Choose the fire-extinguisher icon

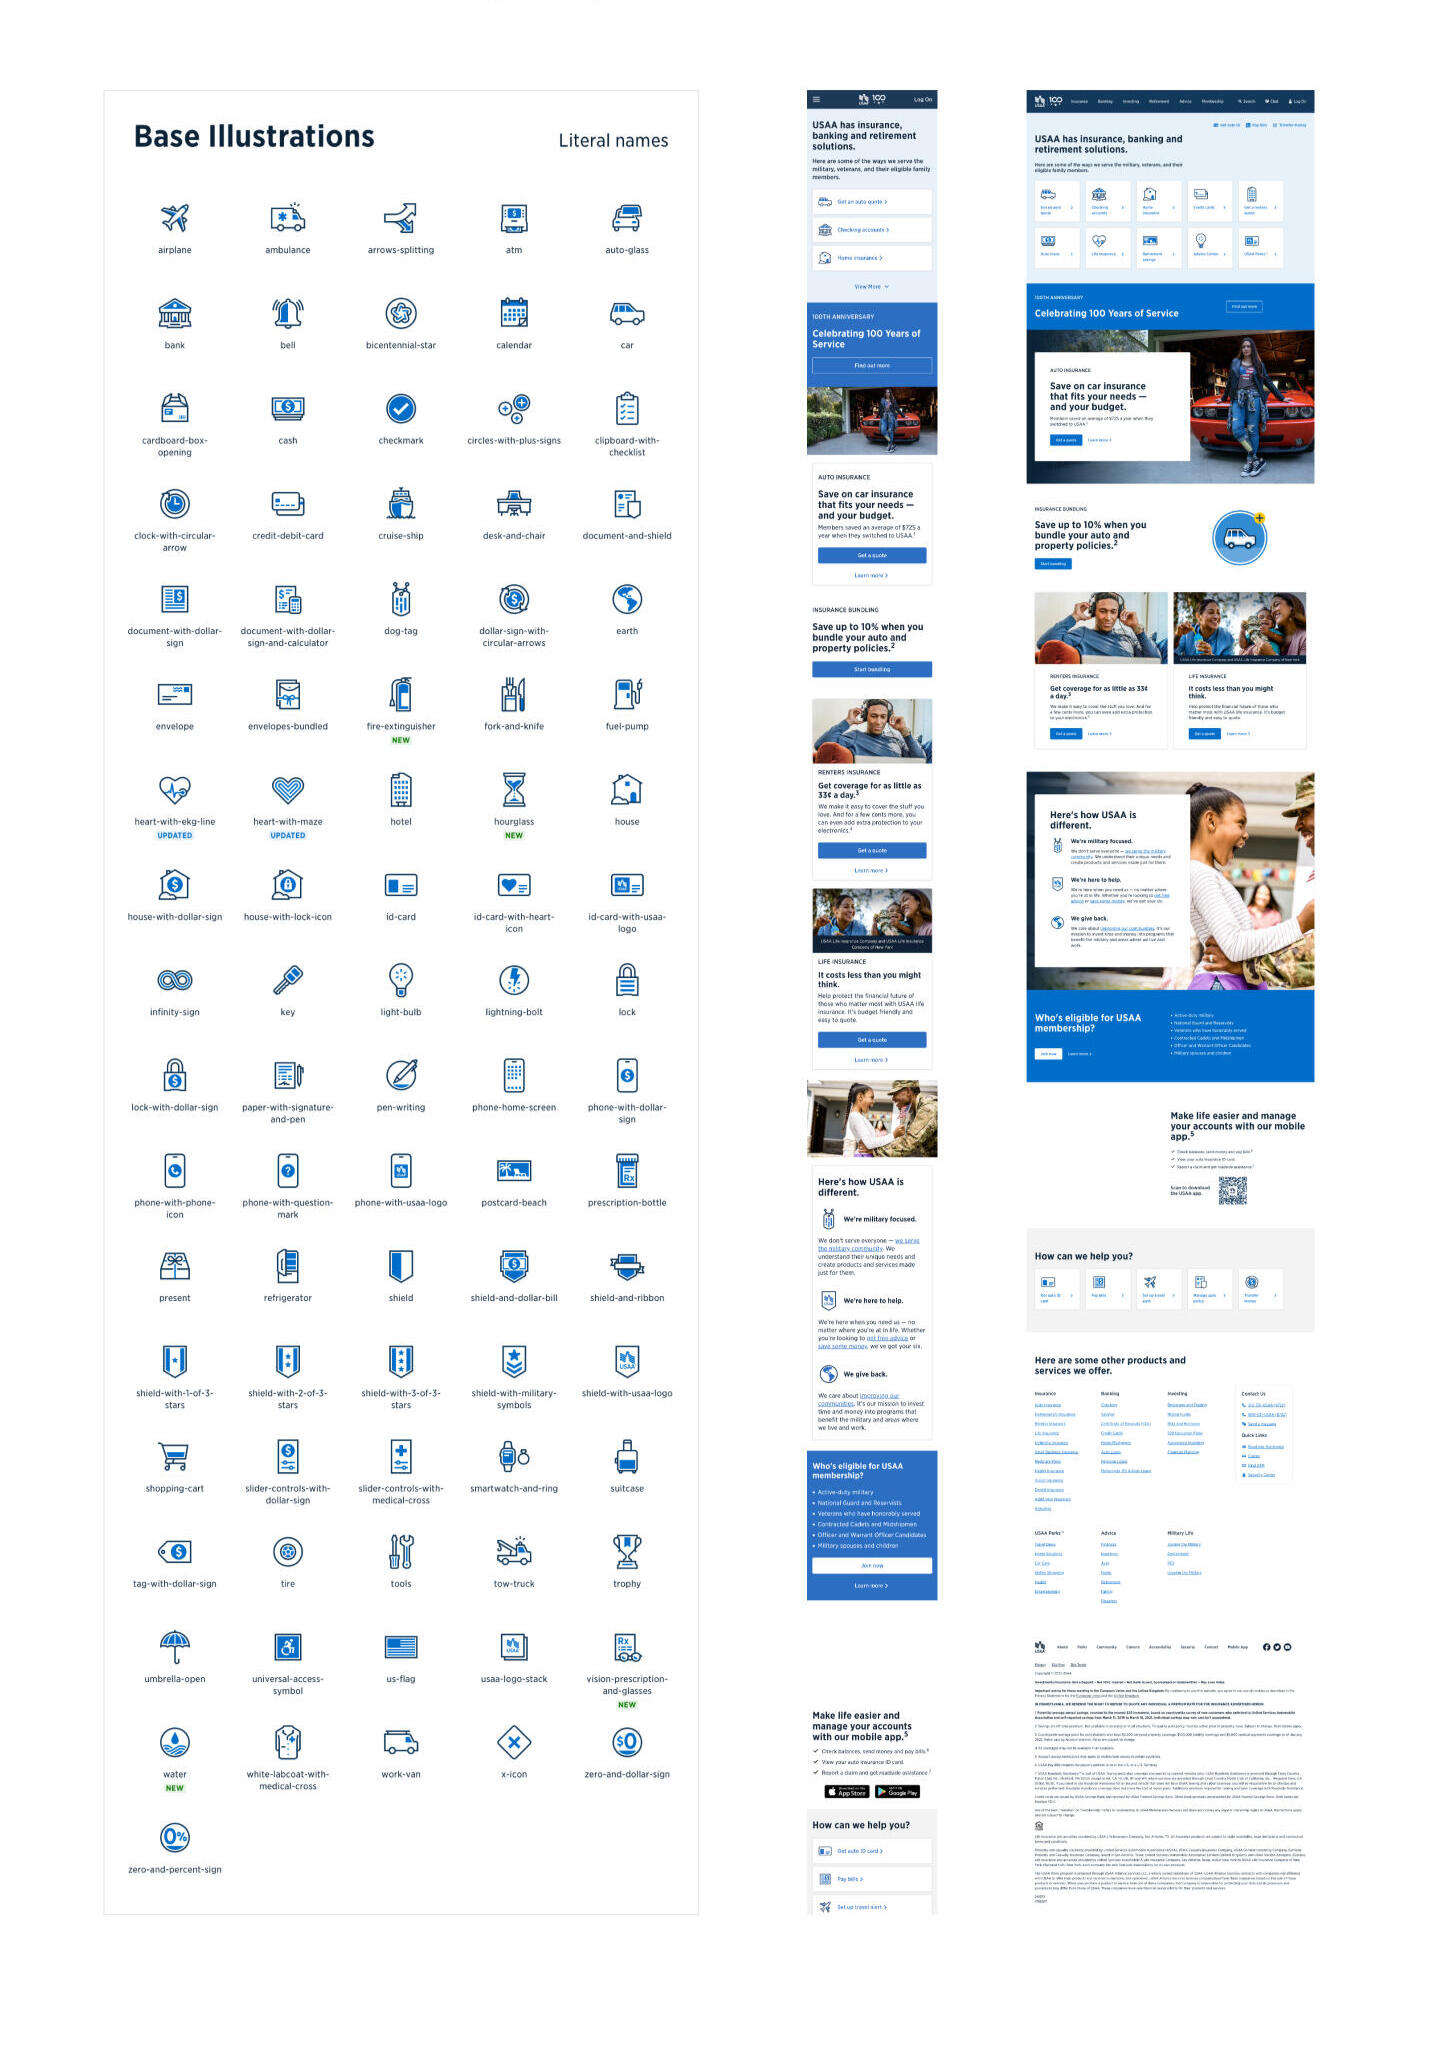pos(401,694)
